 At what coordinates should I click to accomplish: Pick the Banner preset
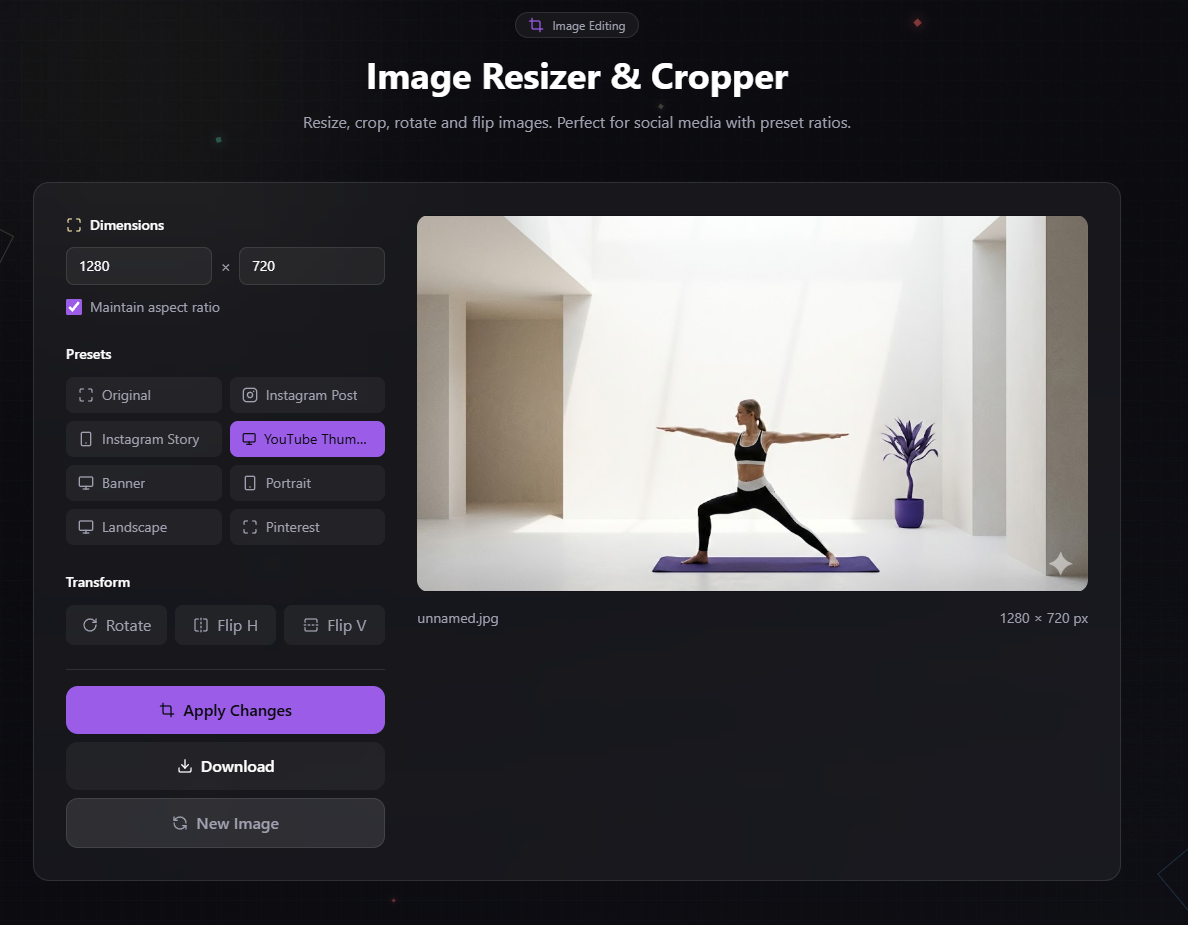pos(144,483)
